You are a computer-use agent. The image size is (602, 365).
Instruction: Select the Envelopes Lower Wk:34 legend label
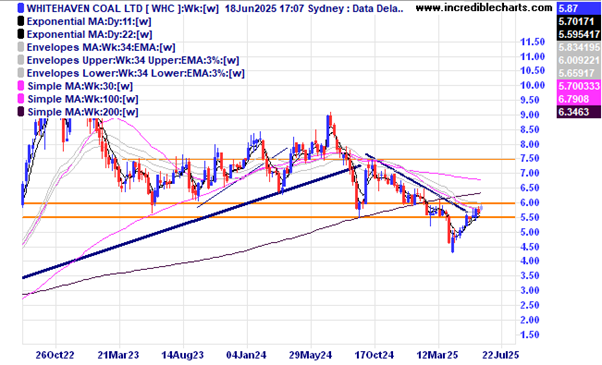(x=136, y=73)
